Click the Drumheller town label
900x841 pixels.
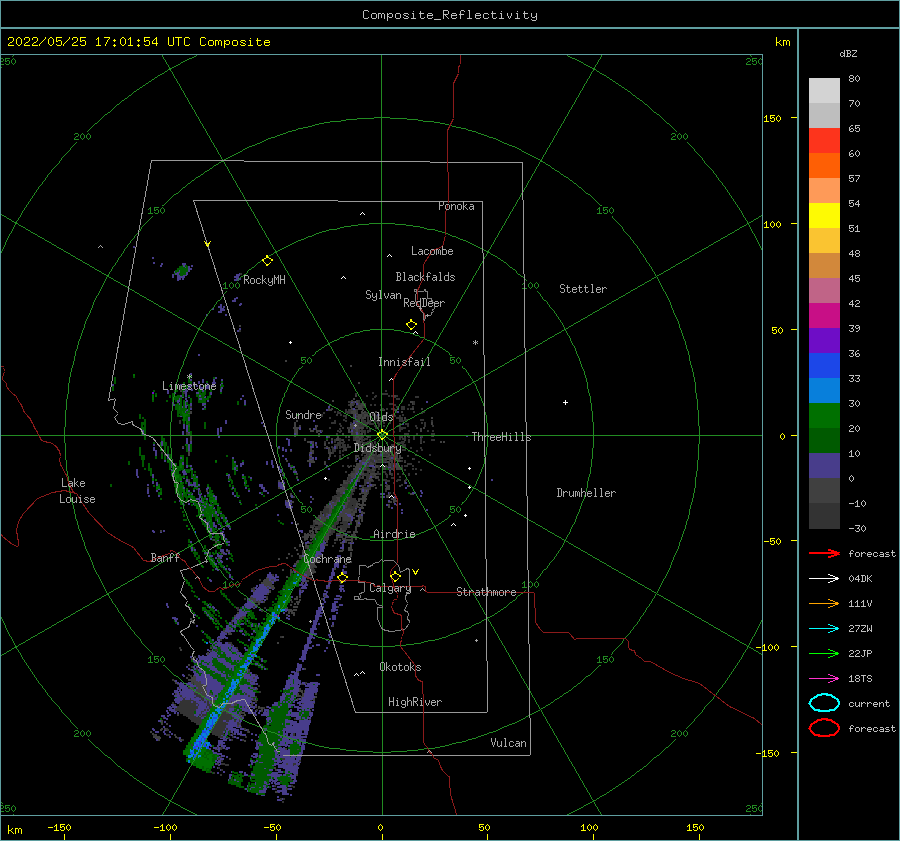coord(586,493)
